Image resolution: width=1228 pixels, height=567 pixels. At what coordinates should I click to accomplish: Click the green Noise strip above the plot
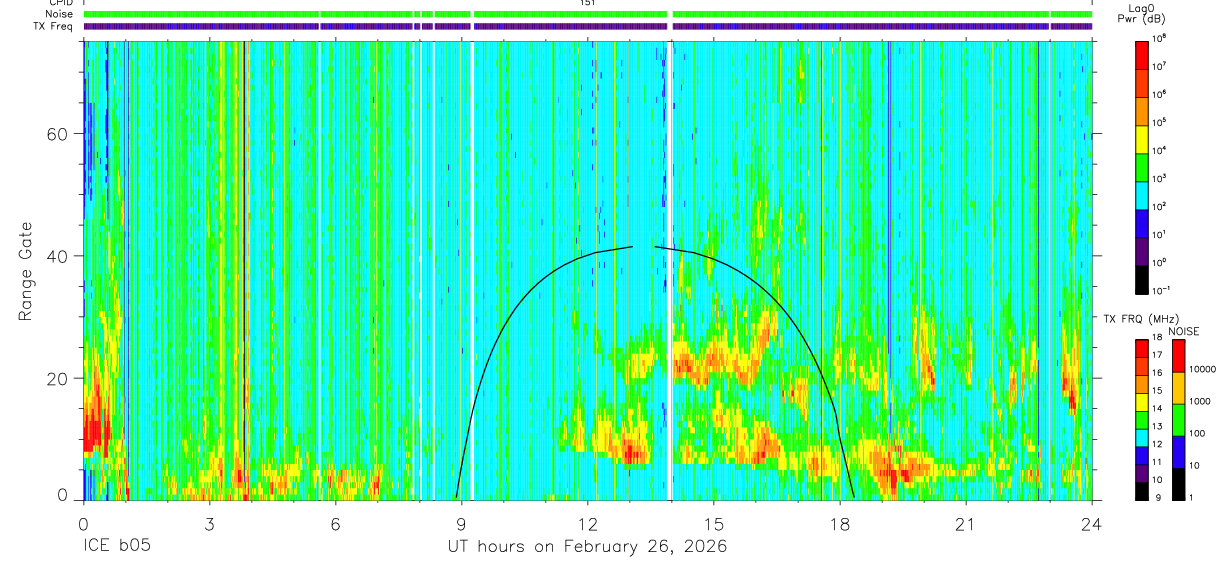tap(588, 14)
